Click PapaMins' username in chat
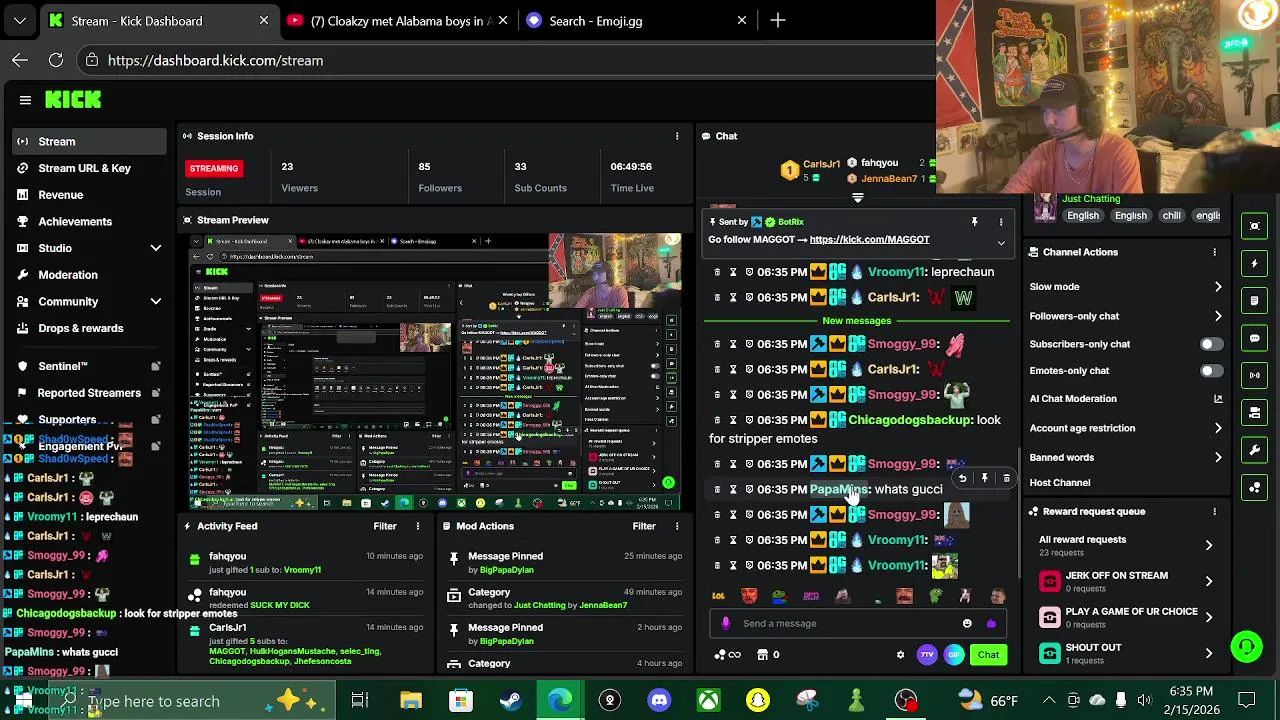The image size is (1280, 720). [839, 489]
